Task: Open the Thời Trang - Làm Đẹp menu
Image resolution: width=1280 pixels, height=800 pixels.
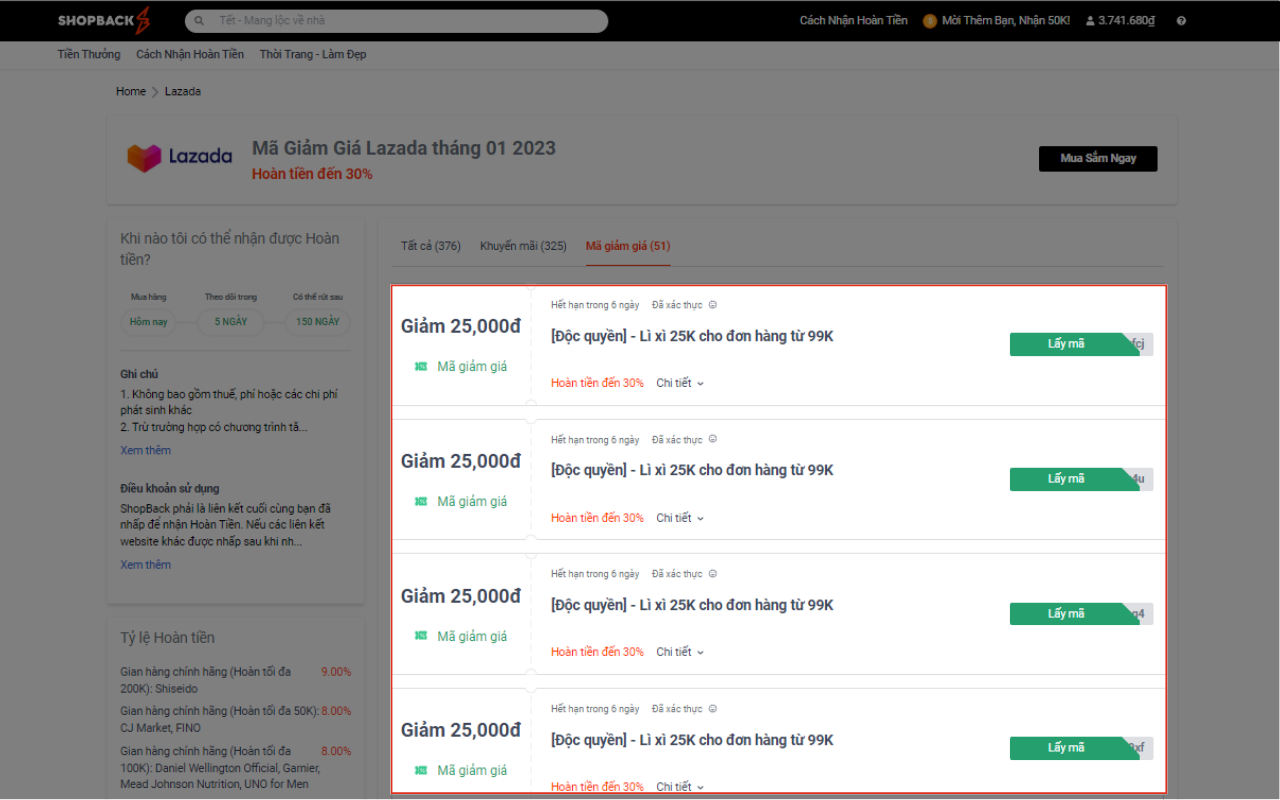Action: (313, 54)
